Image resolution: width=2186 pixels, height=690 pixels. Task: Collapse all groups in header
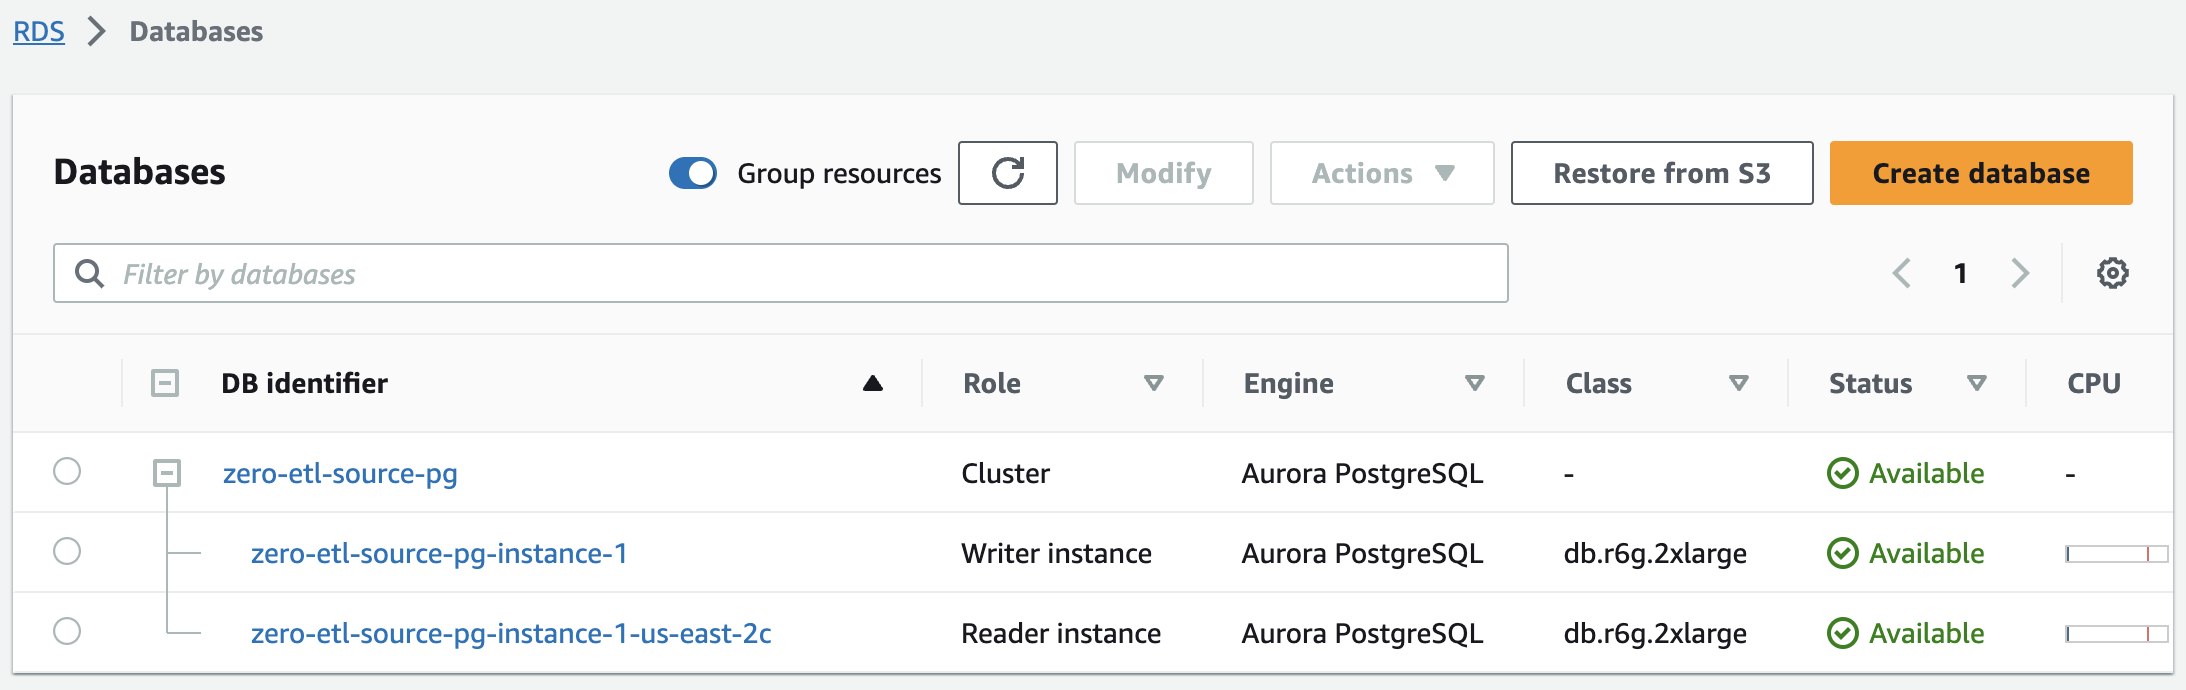point(165,383)
